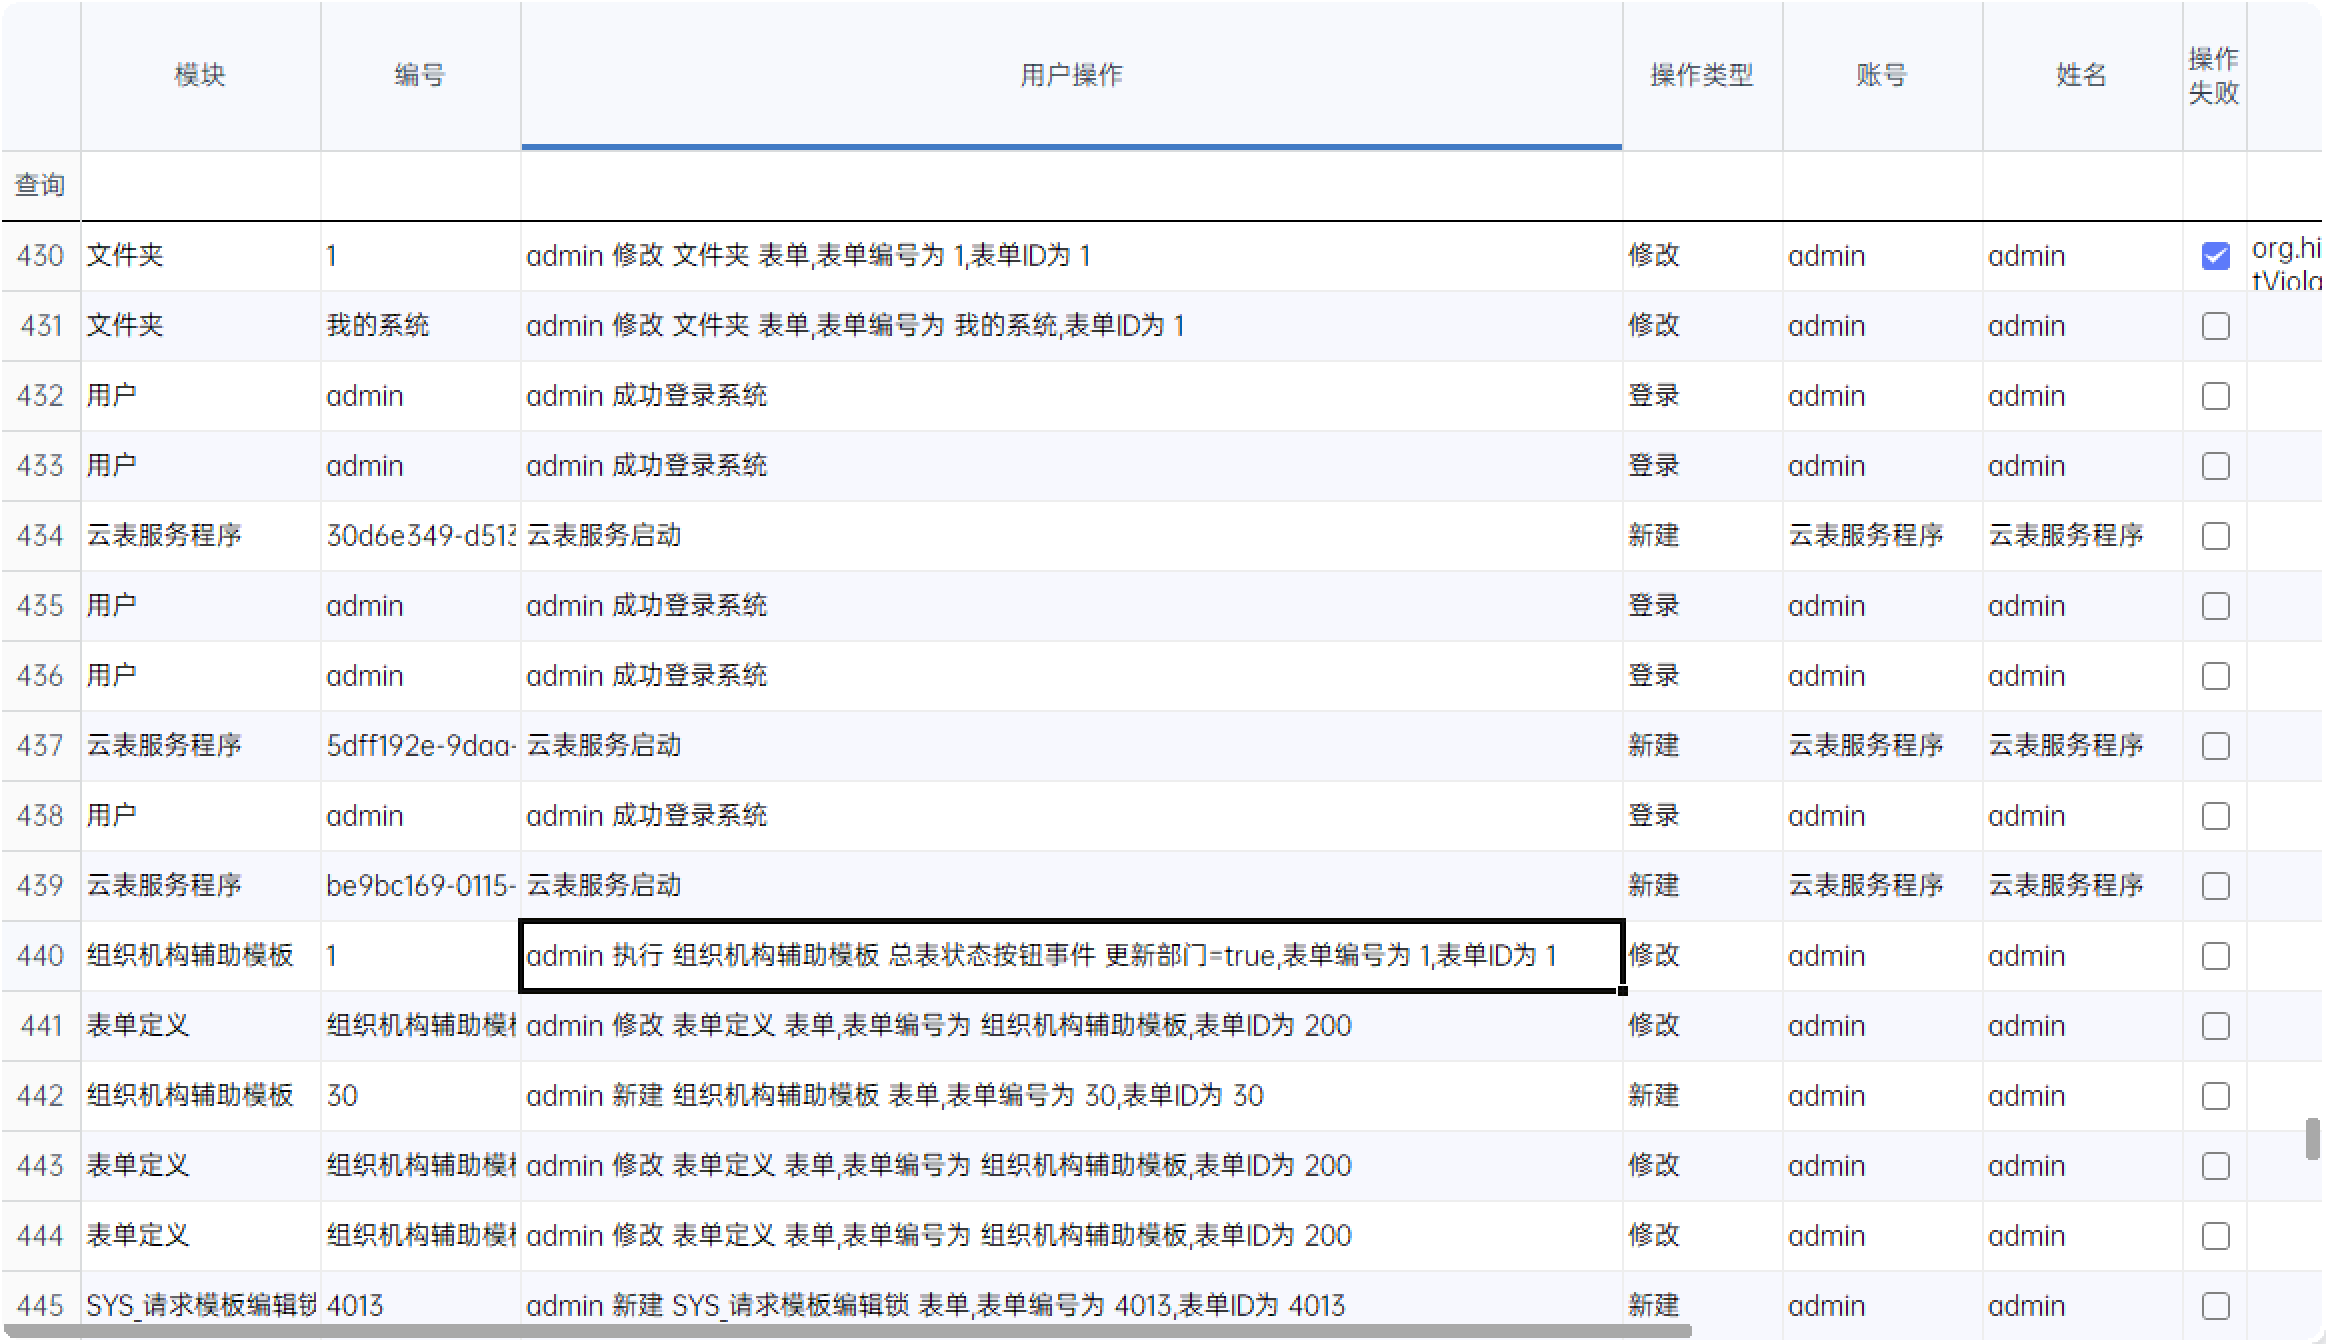This screenshot has width=2326, height=1344.
Task: Click 云表服务程序 name cell in row 439
Action: [2082, 886]
